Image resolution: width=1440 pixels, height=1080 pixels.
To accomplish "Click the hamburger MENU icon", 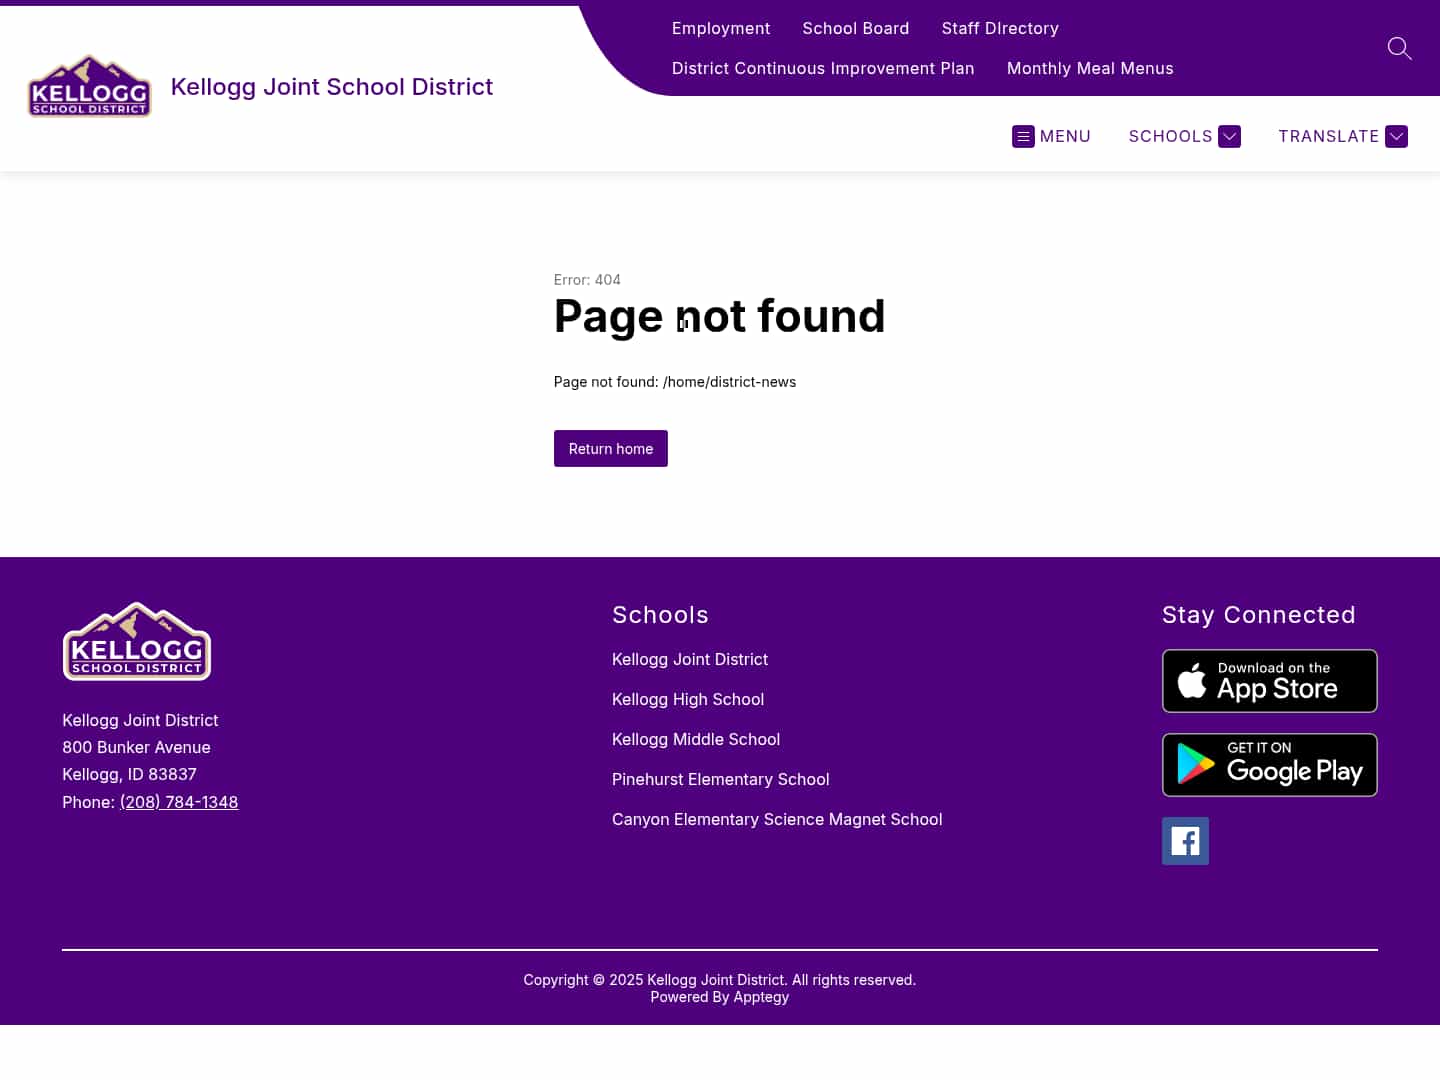I will (1023, 136).
